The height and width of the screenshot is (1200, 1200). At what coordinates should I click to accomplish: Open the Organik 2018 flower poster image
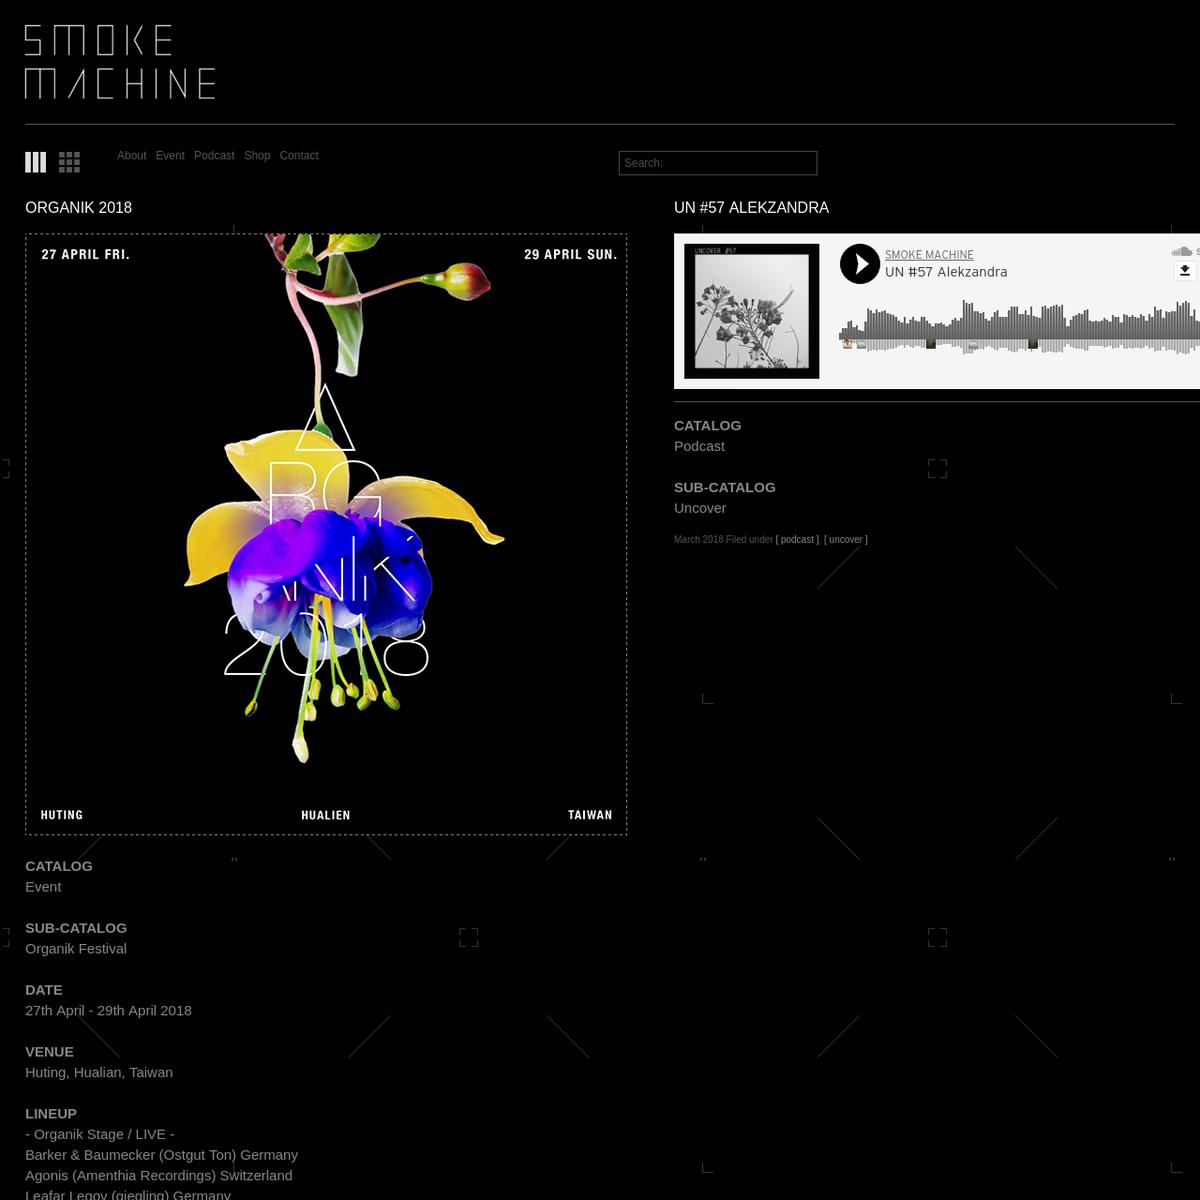[x=326, y=534]
